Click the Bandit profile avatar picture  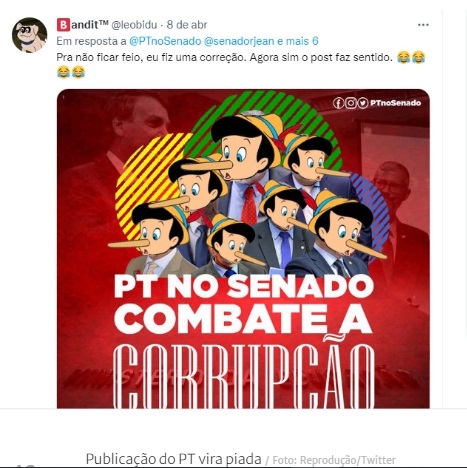tap(29, 35)
